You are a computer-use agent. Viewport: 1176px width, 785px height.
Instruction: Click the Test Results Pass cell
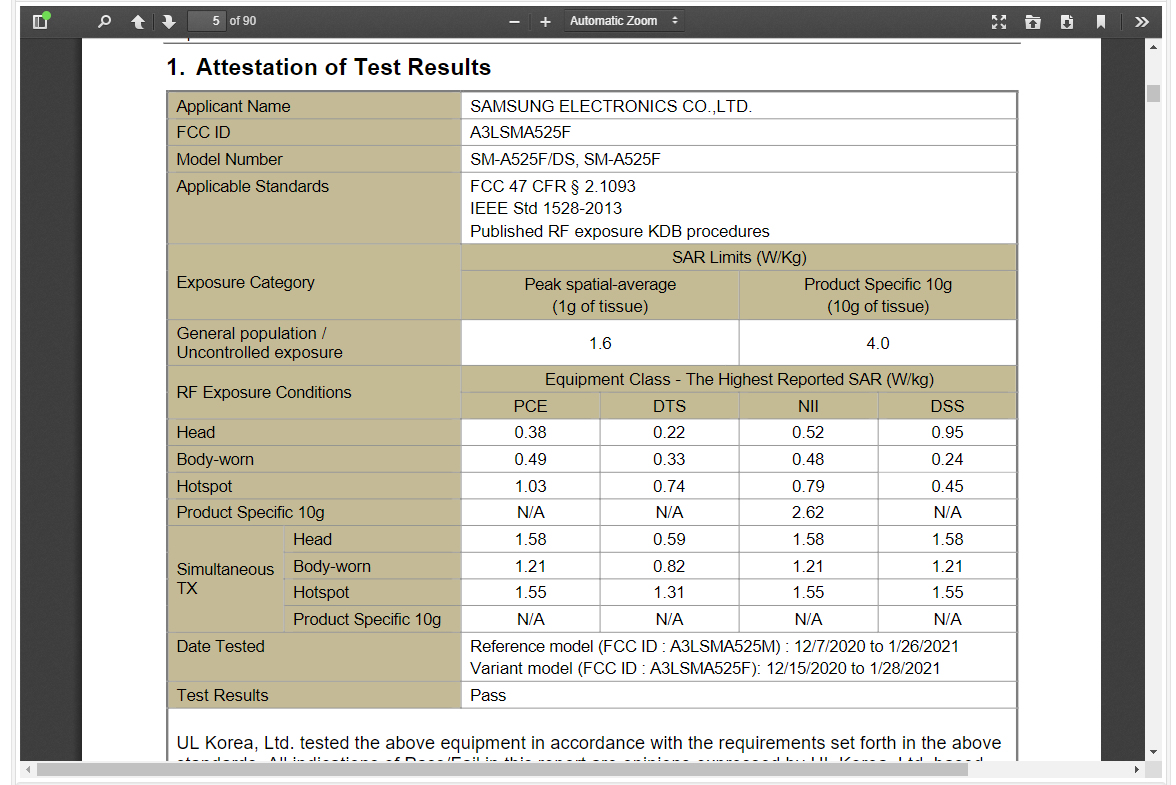(x=488, y=695)
